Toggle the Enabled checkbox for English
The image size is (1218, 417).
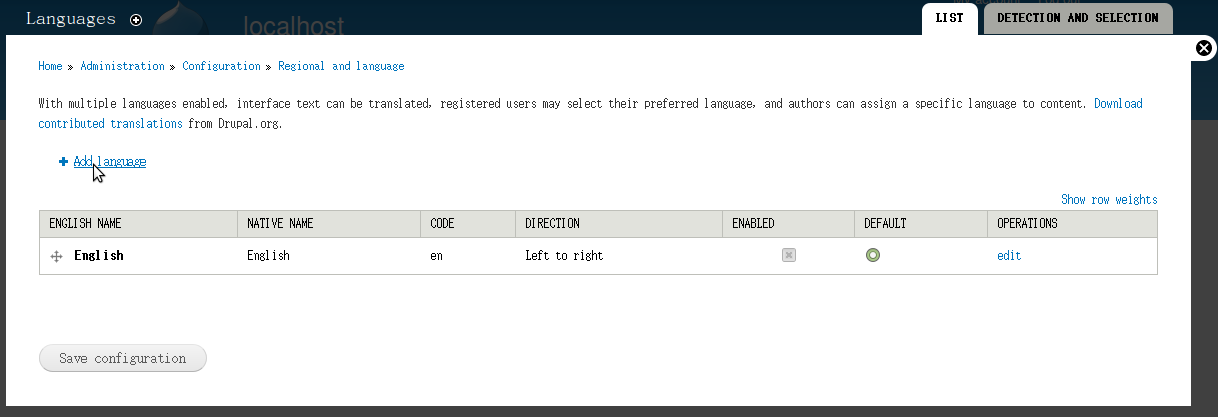click(x=789, y=255)
